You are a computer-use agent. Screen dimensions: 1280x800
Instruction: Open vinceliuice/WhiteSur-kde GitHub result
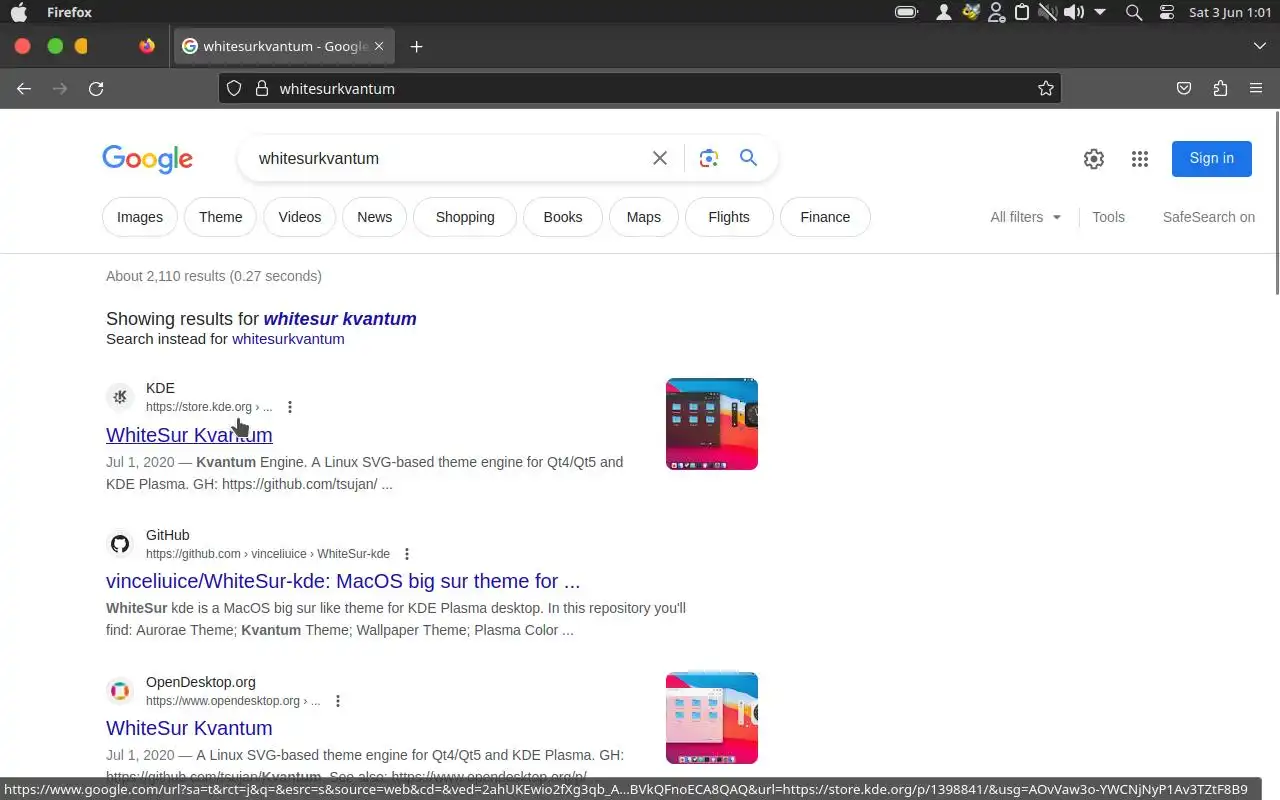point(343,581)
